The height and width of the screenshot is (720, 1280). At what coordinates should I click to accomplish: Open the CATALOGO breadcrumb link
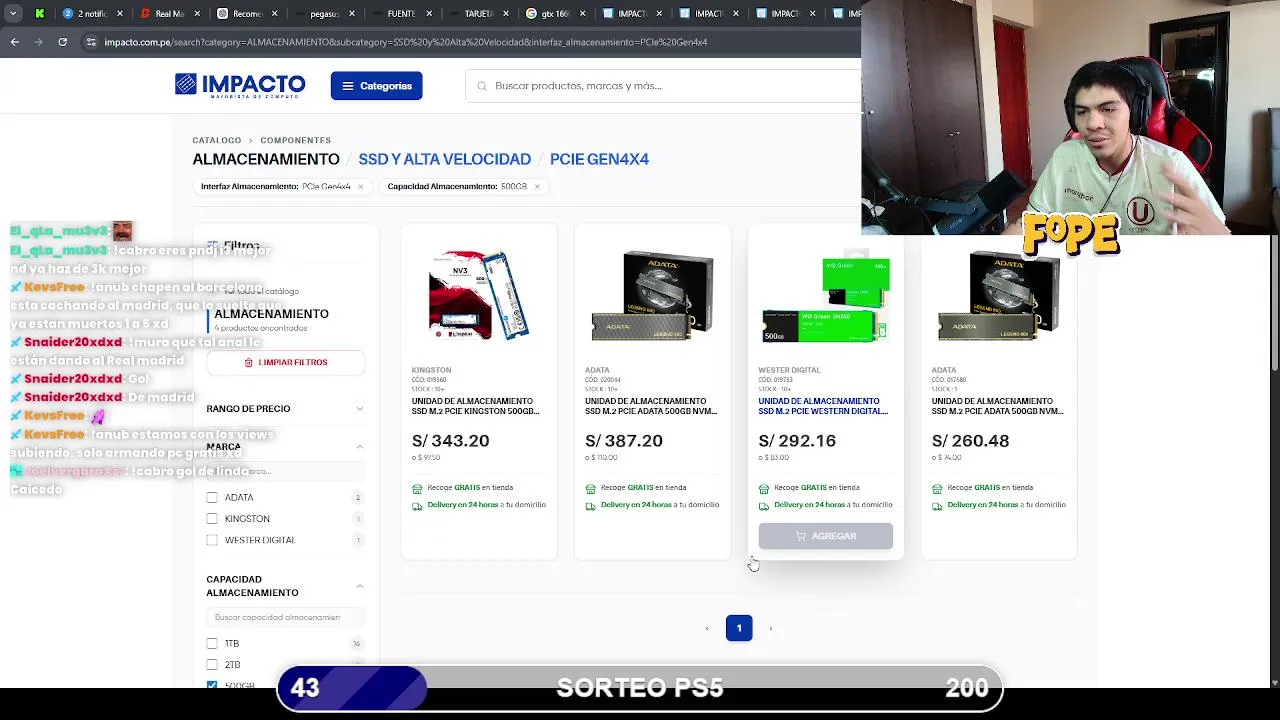tap(217, 140)
